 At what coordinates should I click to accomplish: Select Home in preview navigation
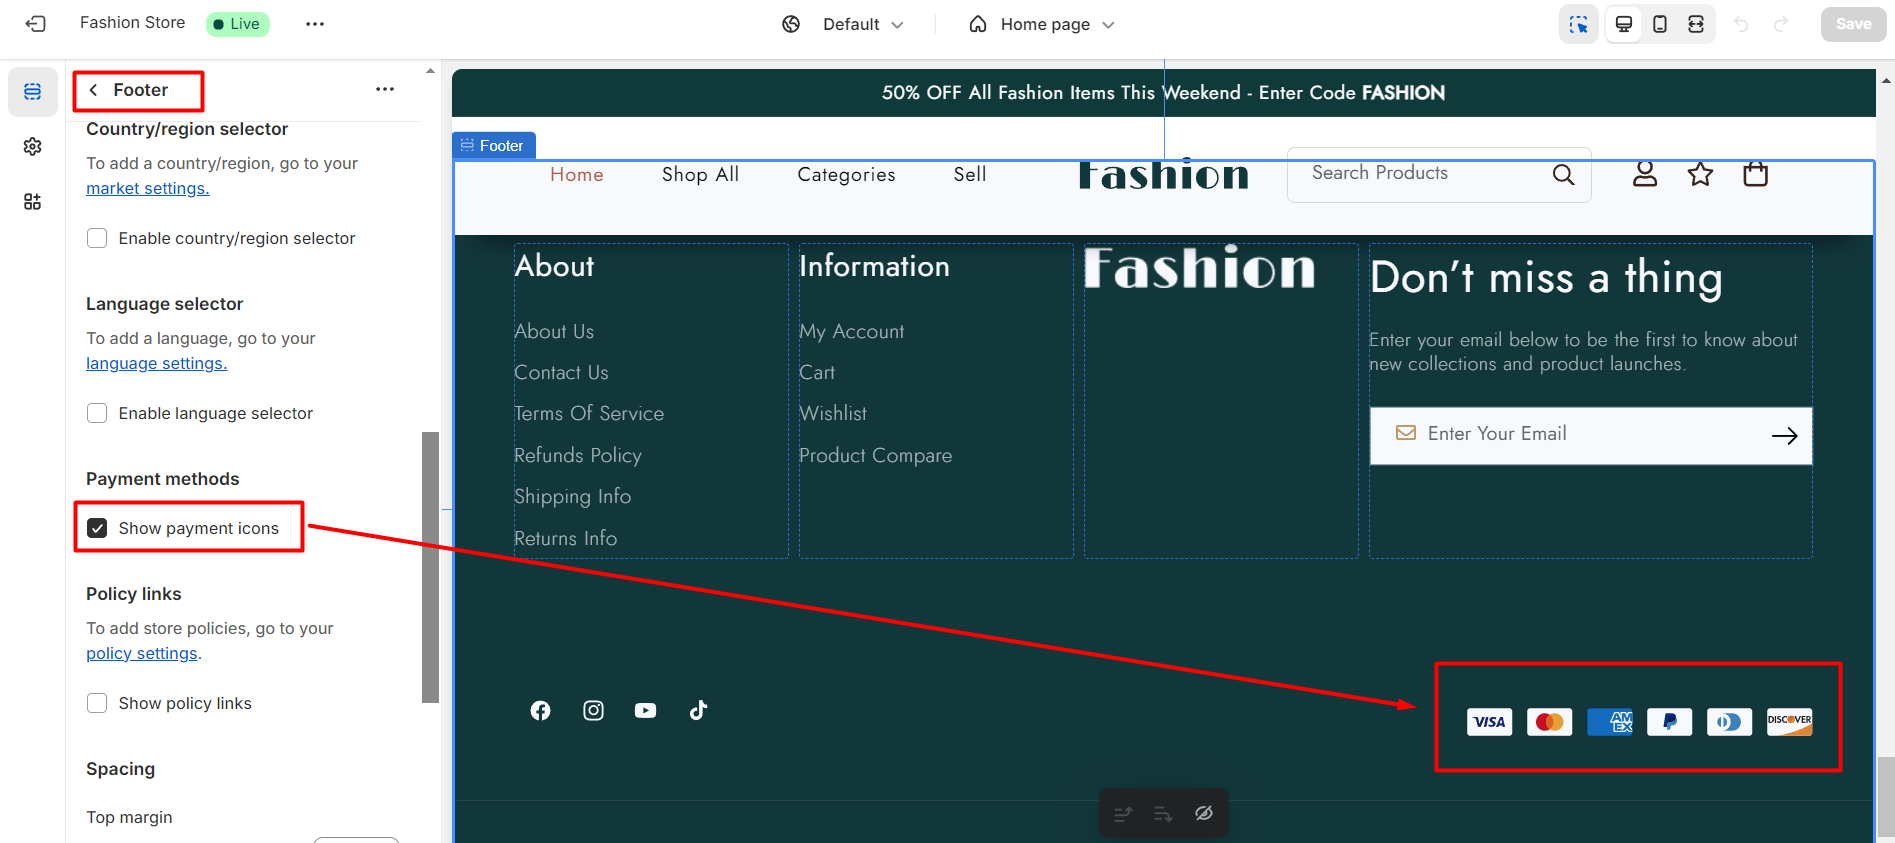(x=577, y=175)
